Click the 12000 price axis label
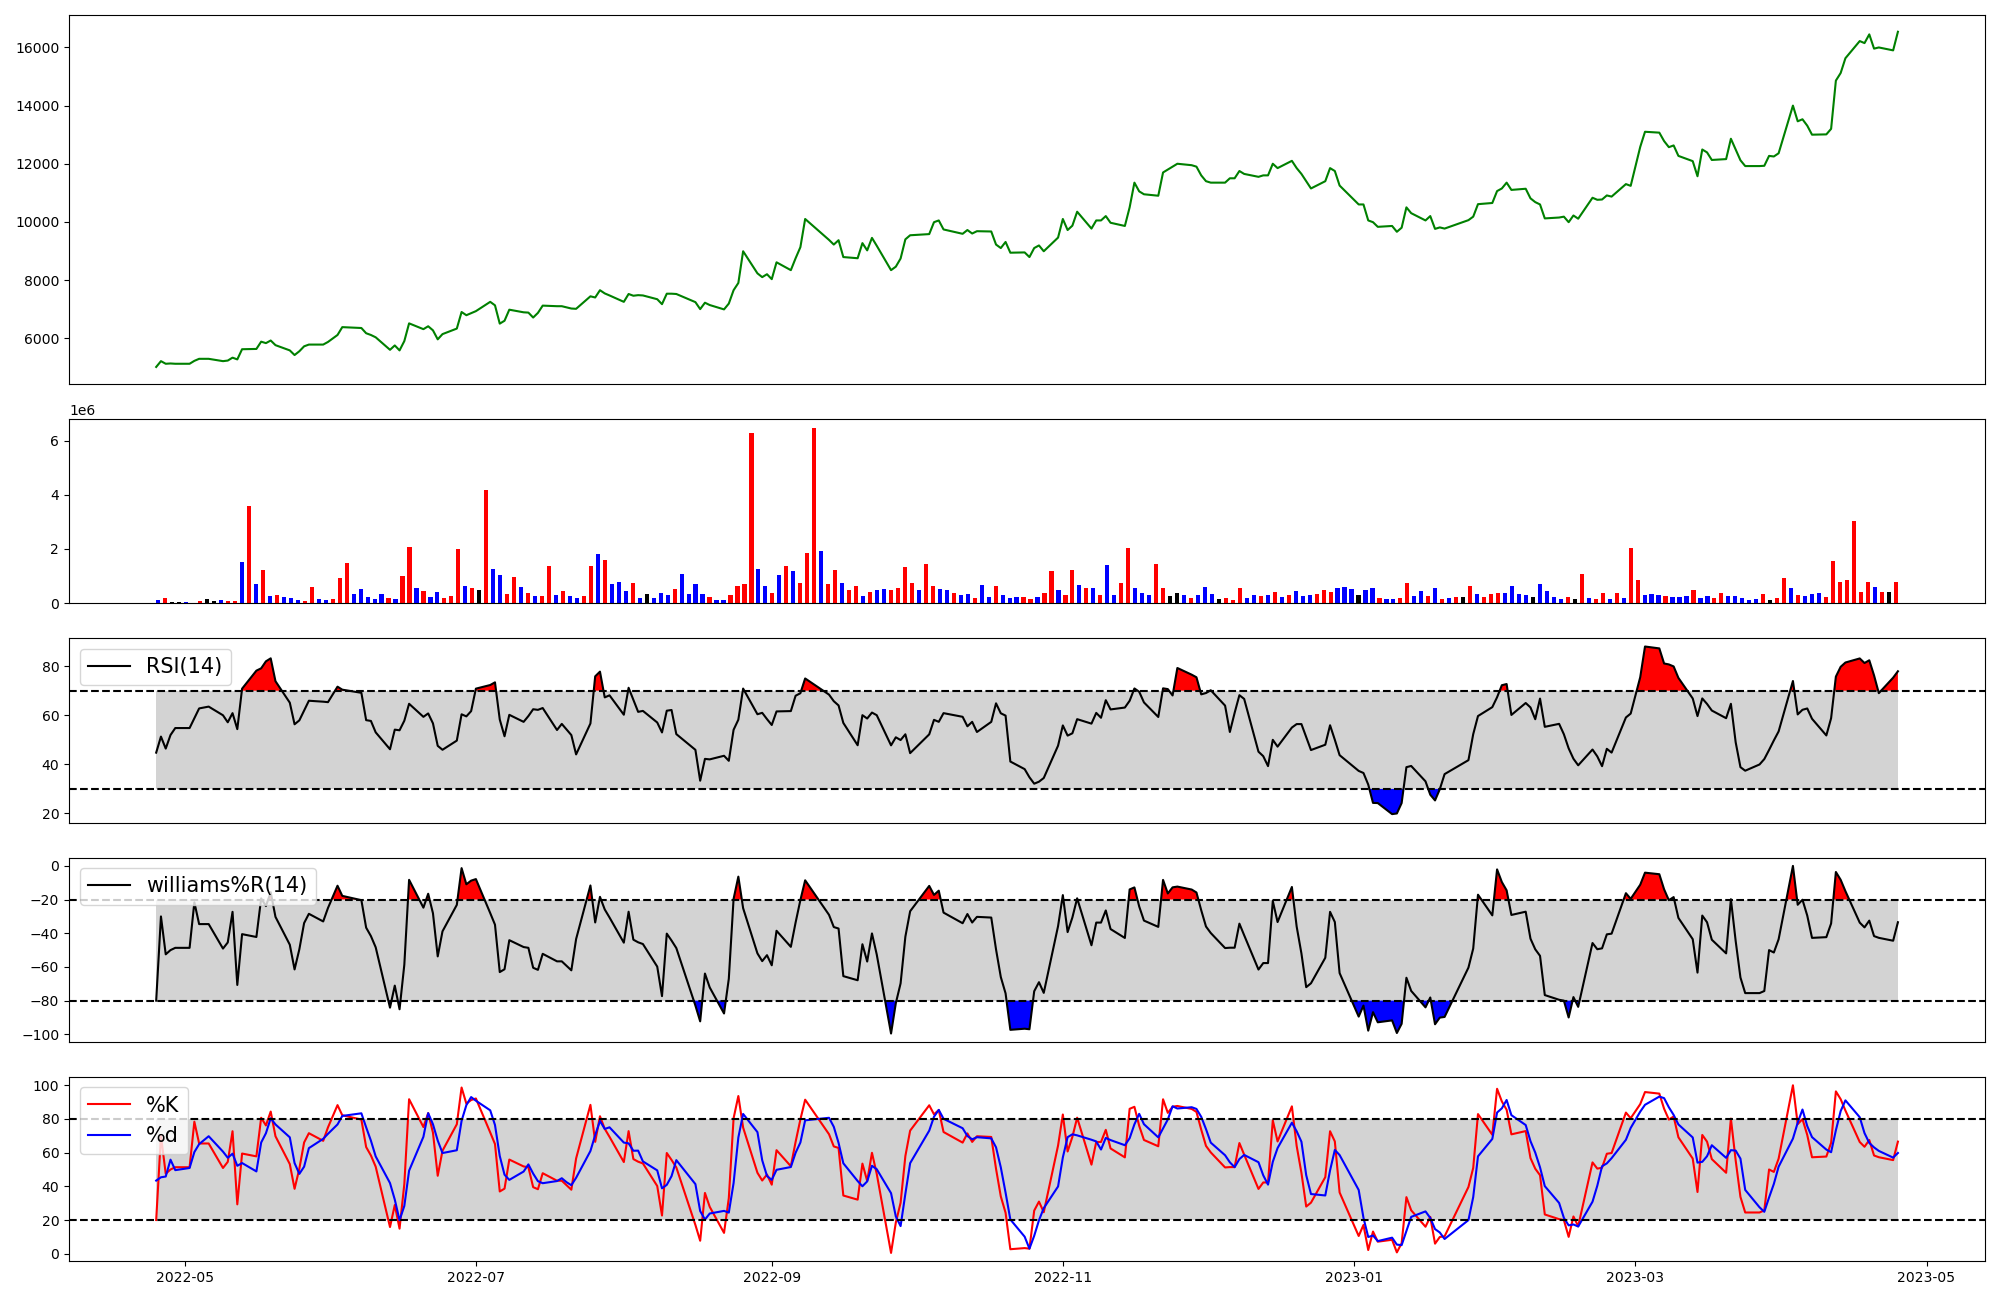The width and height of the screenshot is (2000, 1300). [38, 164]
